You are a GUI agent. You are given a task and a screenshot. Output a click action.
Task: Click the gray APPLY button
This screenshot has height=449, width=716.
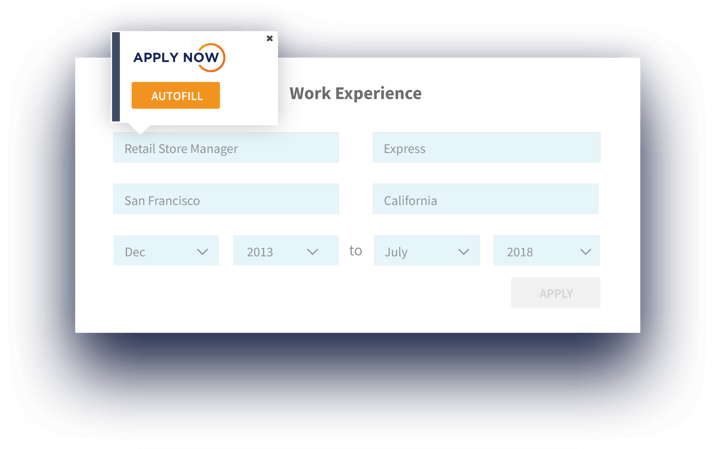tap(556, 293)
